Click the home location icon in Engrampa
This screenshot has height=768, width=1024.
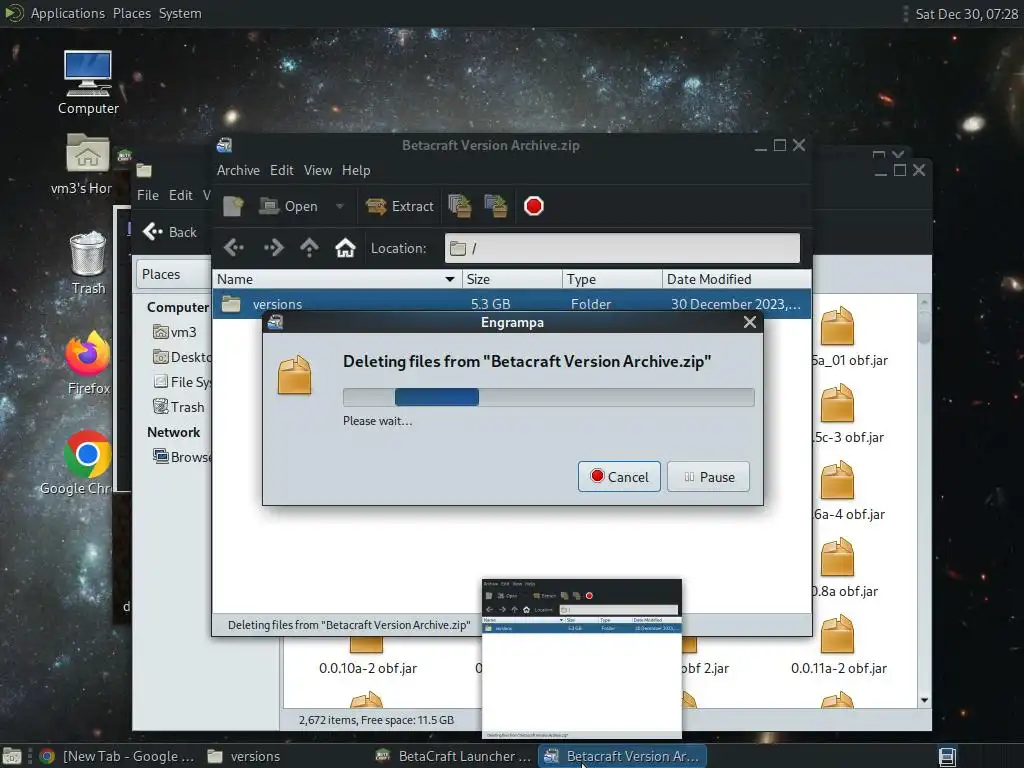point(345,248)
